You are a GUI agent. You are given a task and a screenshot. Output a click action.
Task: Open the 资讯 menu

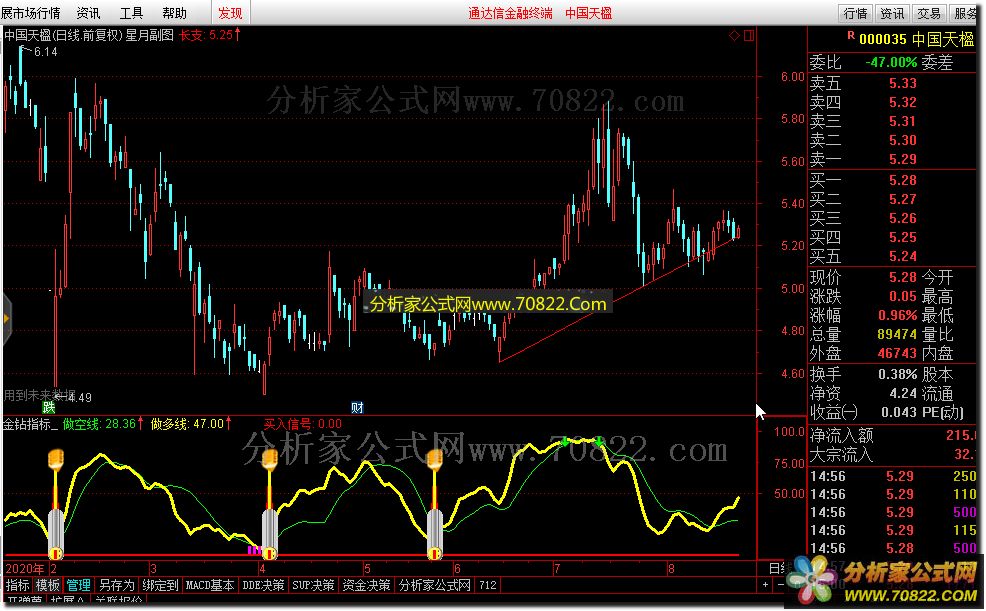[88, 13]
